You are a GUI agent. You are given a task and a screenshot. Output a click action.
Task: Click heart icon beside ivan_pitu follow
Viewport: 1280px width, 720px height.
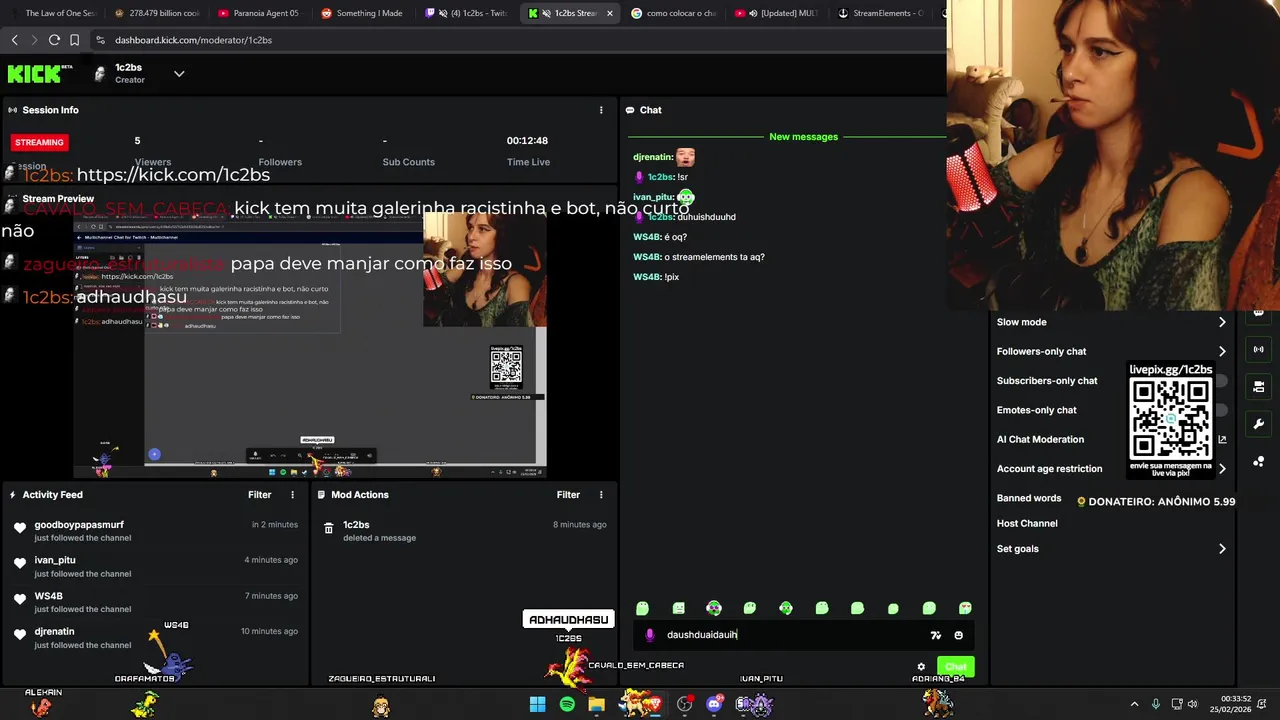(x=20, y=563)
